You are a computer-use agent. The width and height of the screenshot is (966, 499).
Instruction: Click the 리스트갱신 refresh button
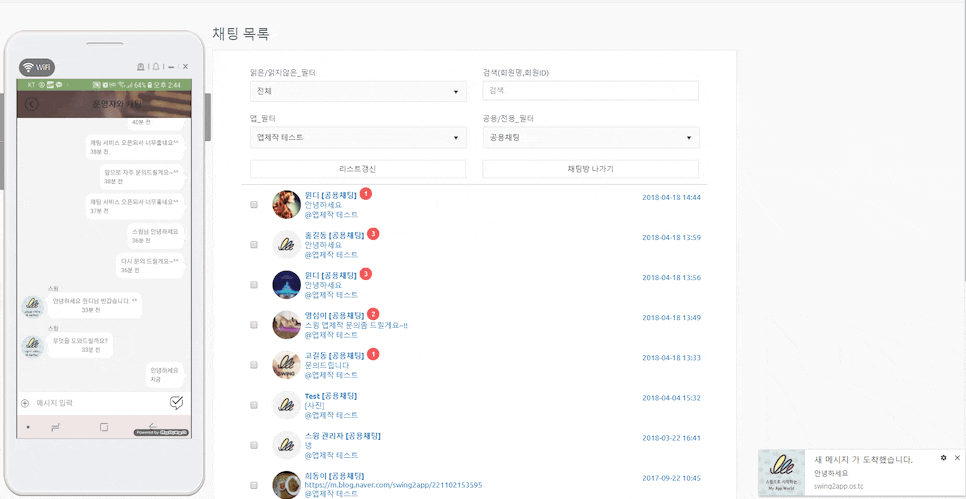tap(358, 169)
